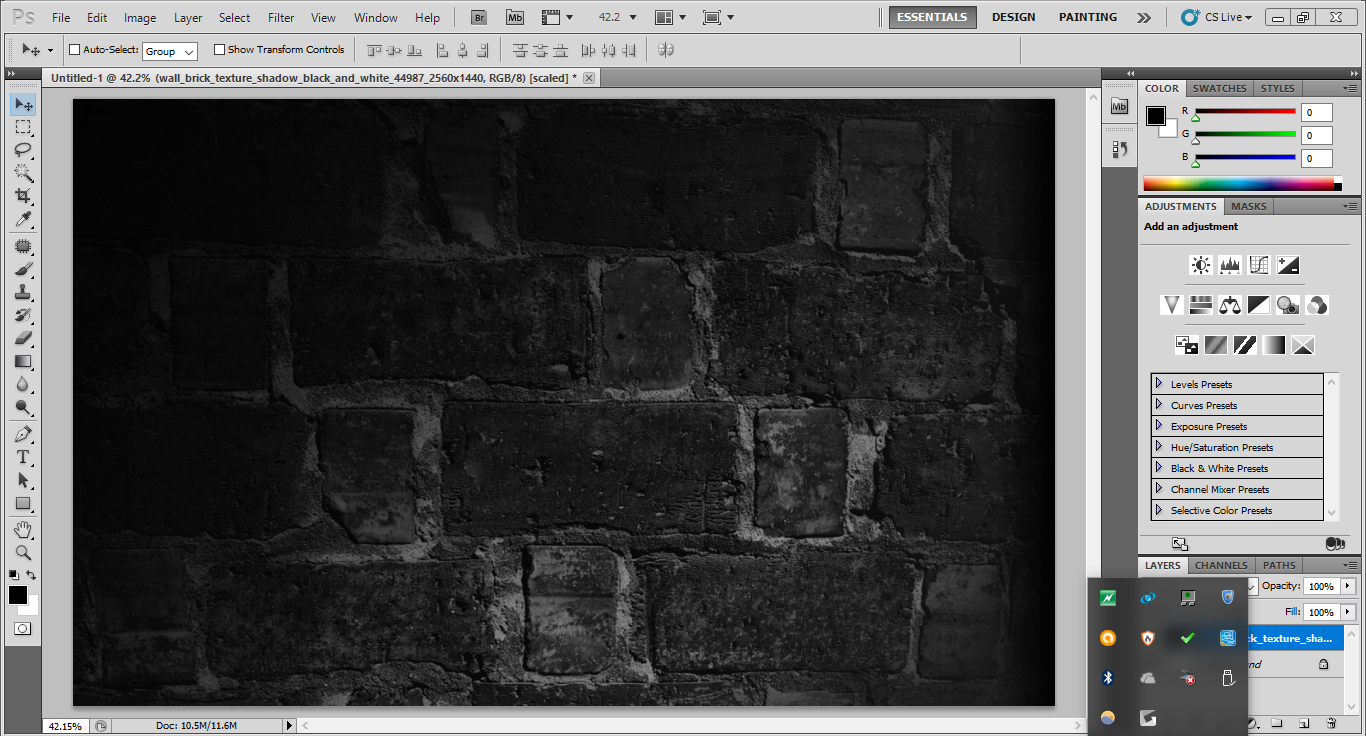Select the Eraser tool
The height and width of the screenshot is (736, 1366).
tap(23, 338)
